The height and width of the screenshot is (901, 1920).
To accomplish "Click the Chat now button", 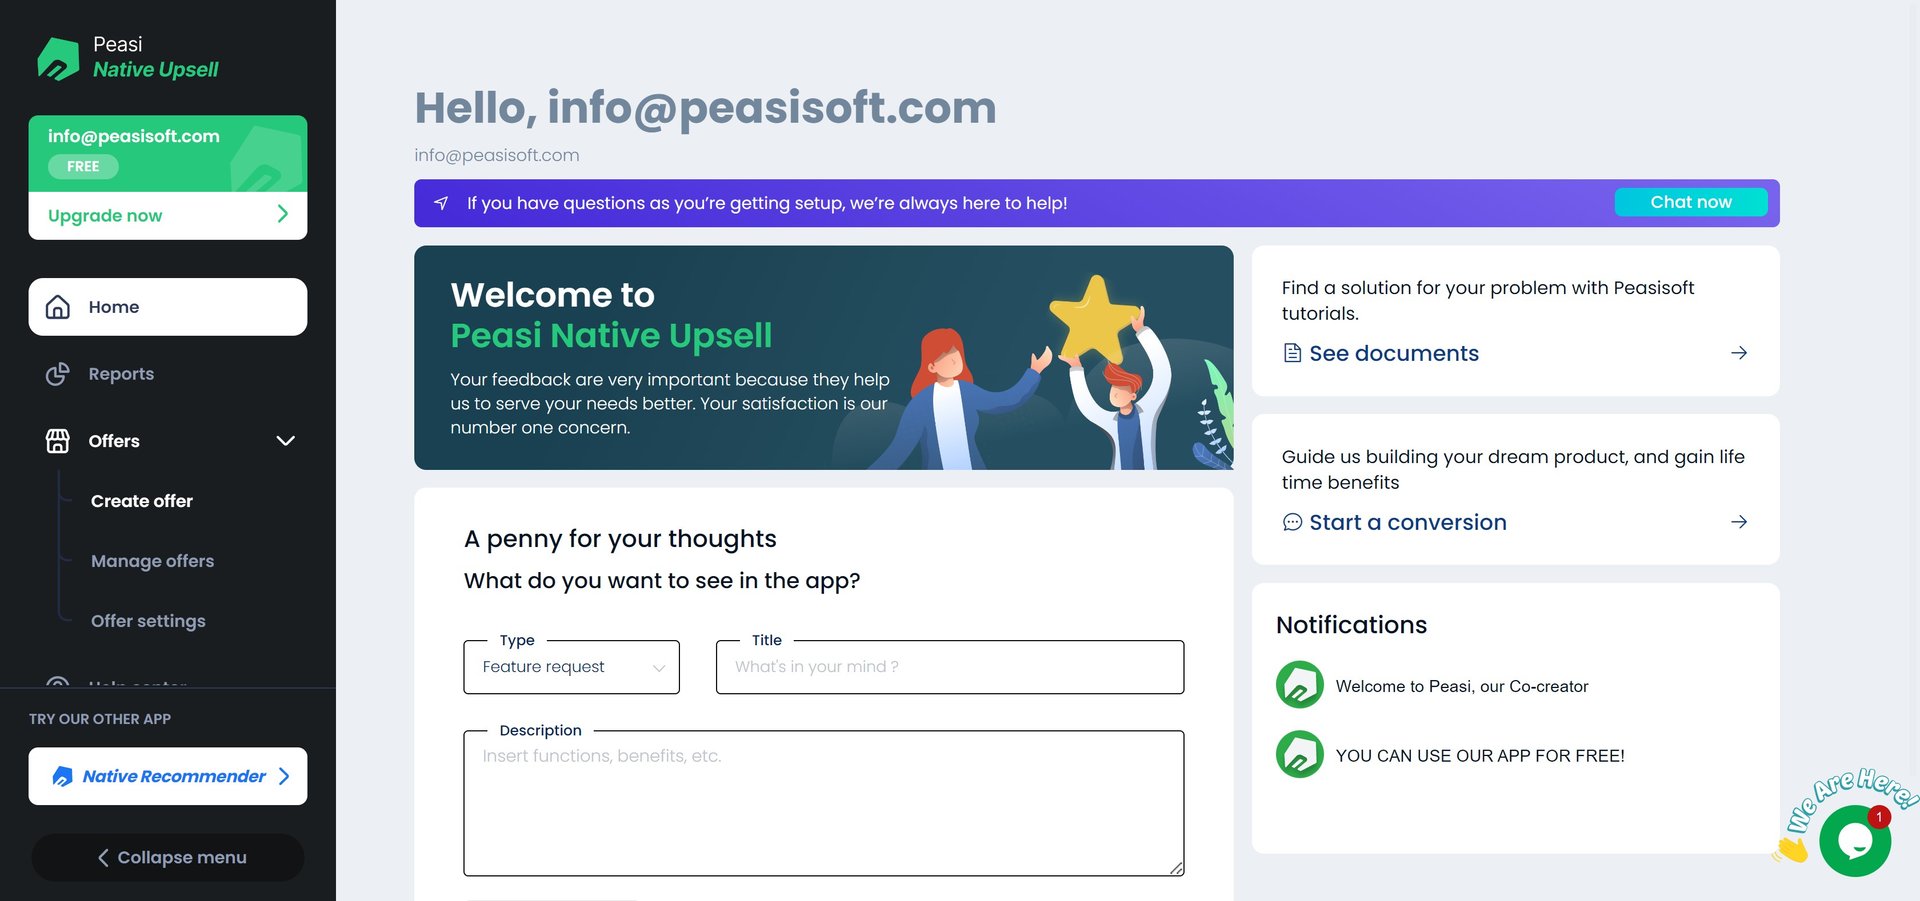I will (1691, 202).
